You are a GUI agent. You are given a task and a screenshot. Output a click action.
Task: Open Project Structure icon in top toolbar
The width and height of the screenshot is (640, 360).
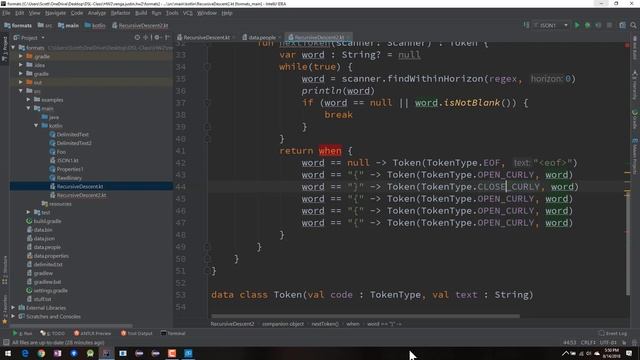pyautogui.click(x=622, y=25)
